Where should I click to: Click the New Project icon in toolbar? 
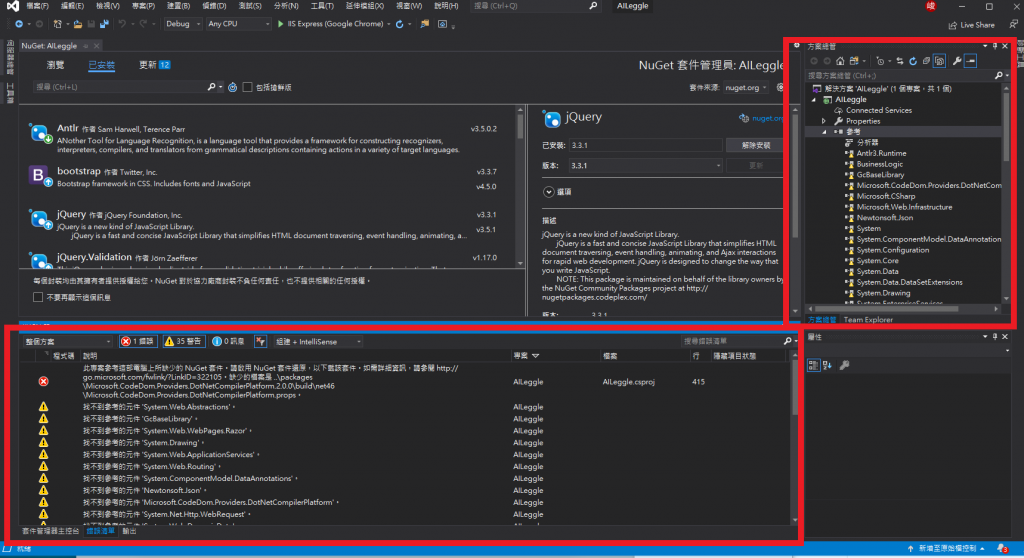pos(57,24)
